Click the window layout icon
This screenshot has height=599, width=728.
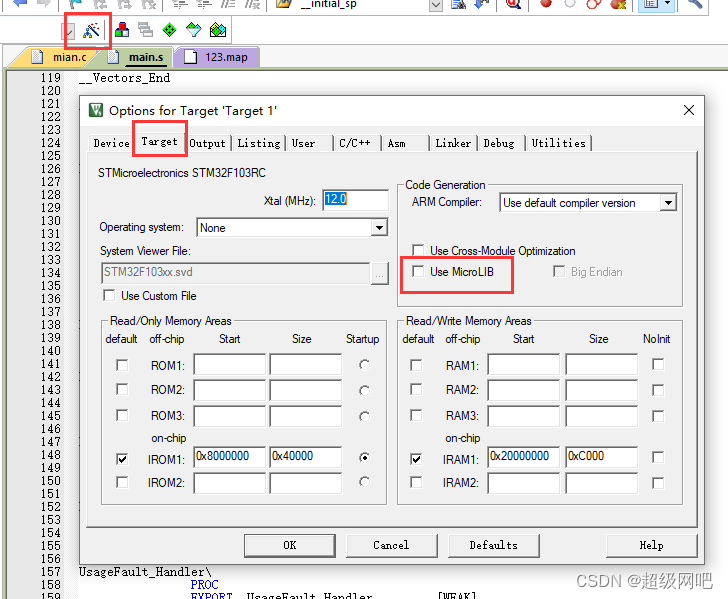651,4
